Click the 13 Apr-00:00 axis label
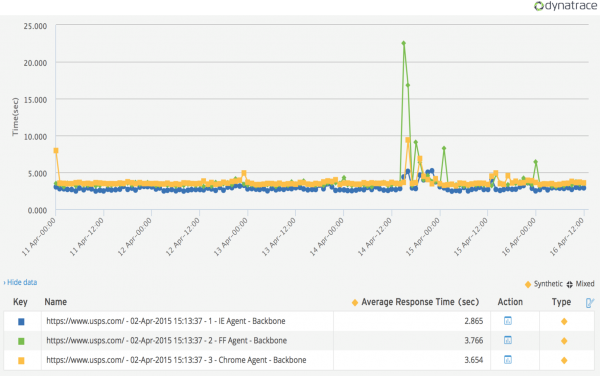Viewport: 600px width, 376px height. (231, 237)
